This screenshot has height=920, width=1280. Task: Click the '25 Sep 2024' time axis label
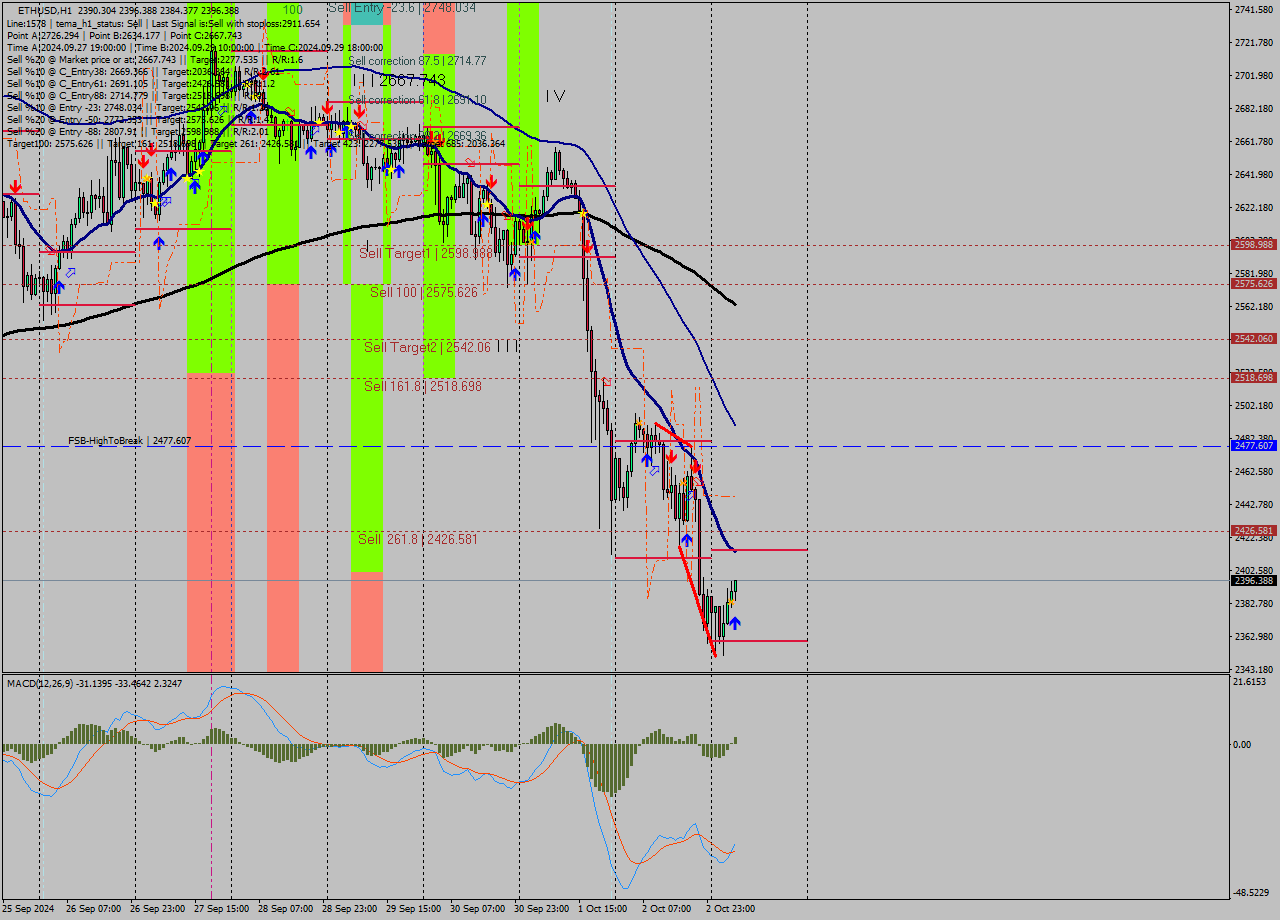tap(28, 909)
